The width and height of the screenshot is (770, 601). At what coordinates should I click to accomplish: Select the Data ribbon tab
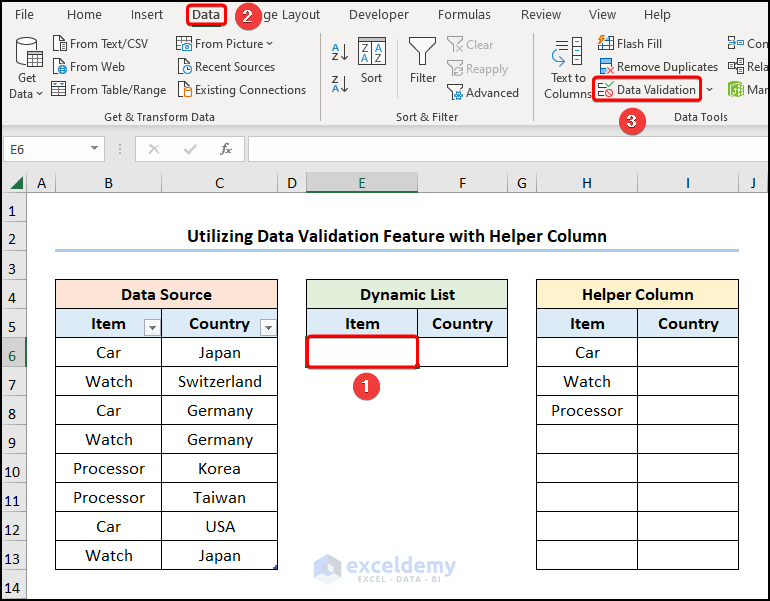pos(206,15)
